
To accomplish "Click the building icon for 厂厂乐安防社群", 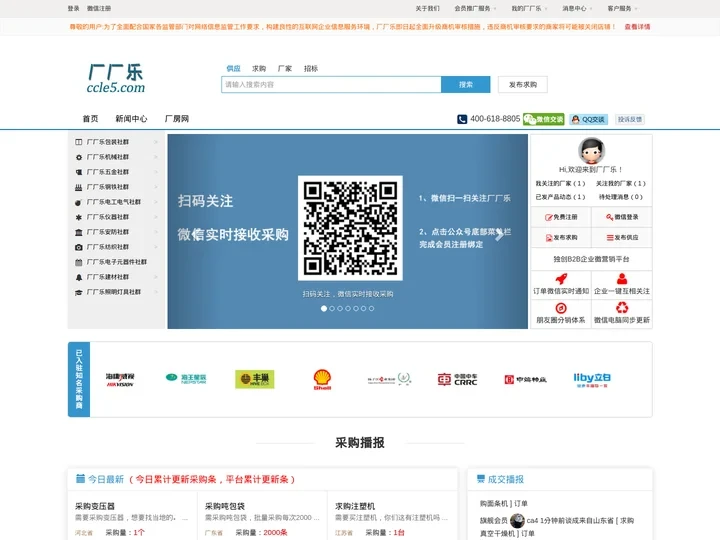I will click(x=79, y=232).
